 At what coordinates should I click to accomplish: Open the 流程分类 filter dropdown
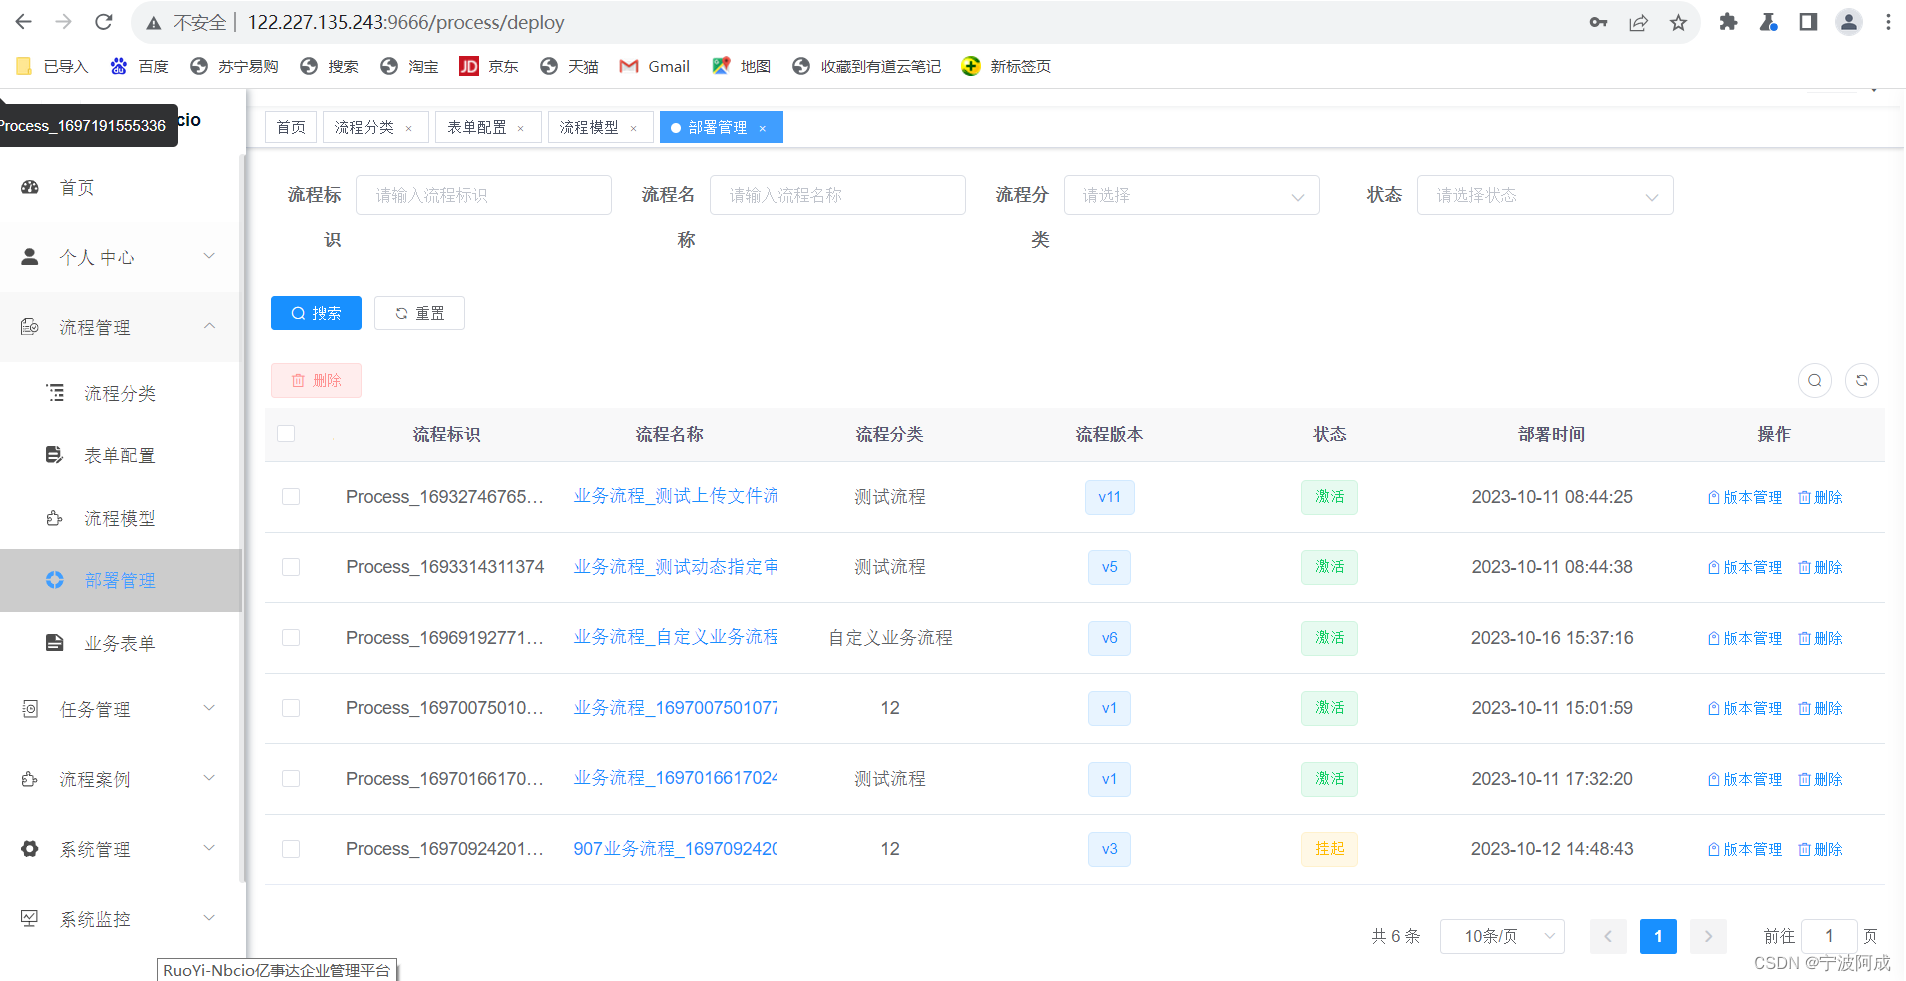[1191, 195]
